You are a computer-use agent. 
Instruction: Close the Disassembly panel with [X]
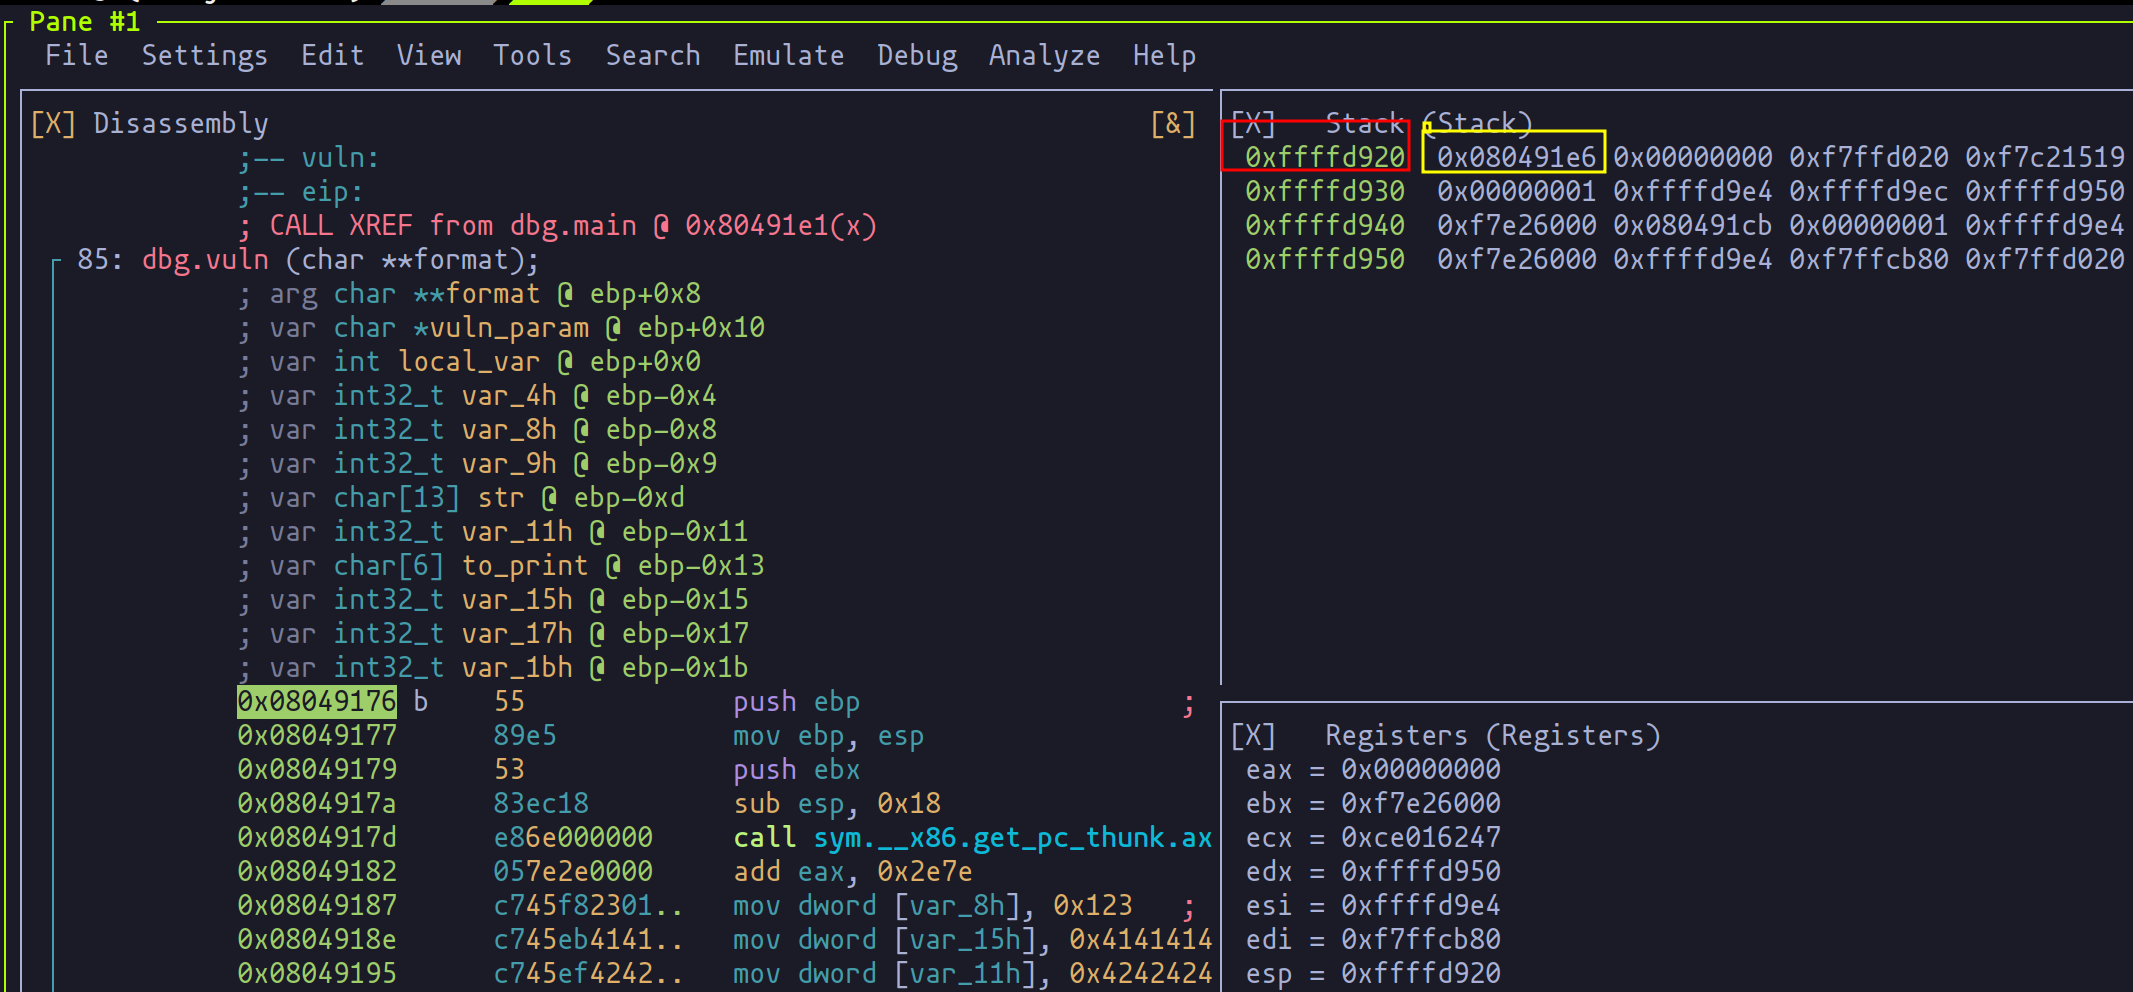coord(53,124)
